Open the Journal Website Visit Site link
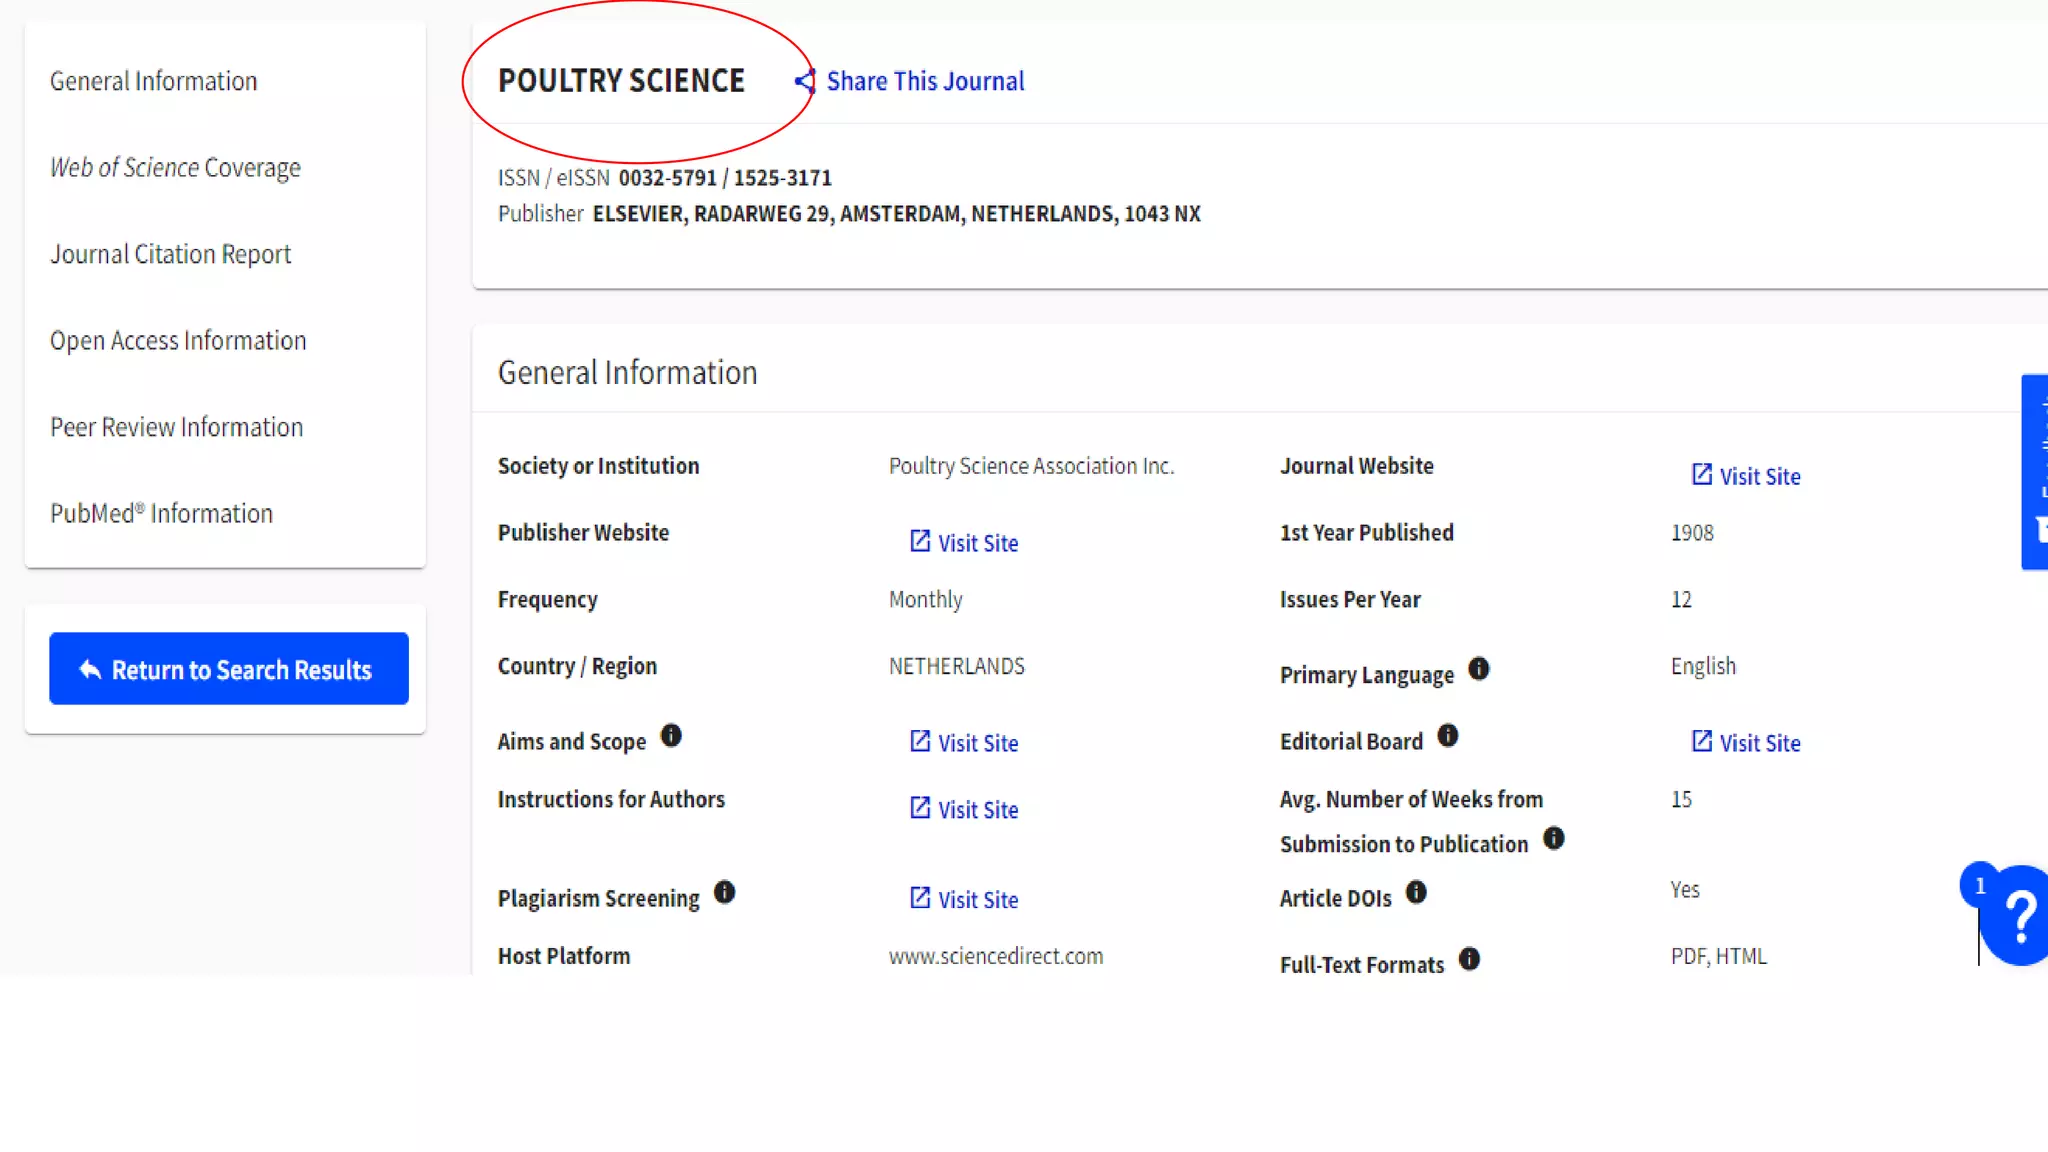 (1747, 476)
